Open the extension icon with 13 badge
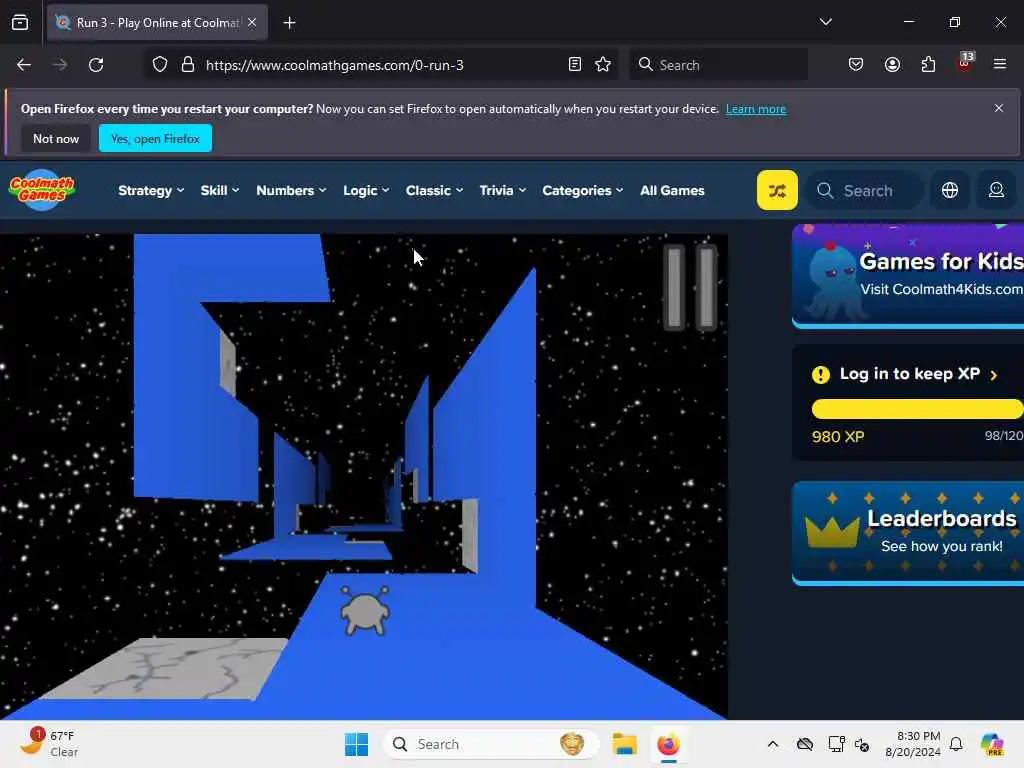This screenshot has height=768, width=1024. coord(965,63)
